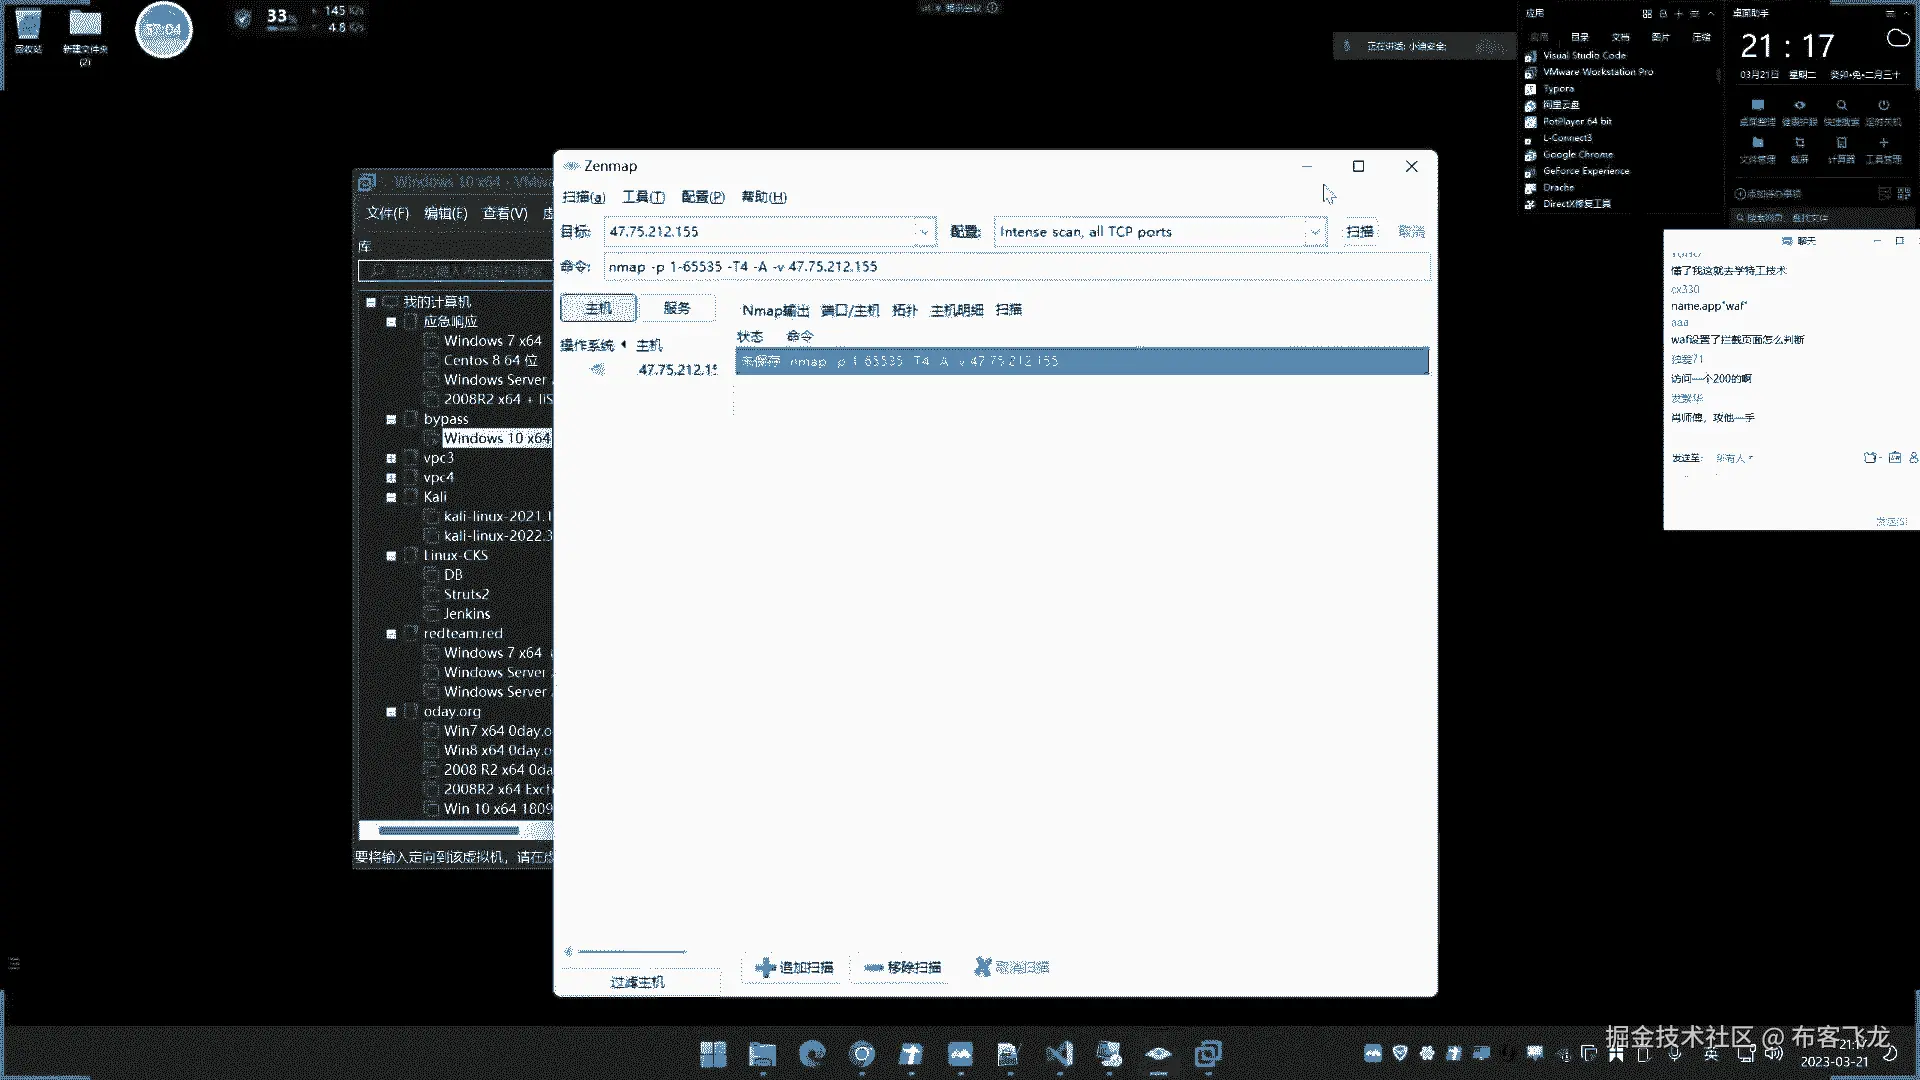Open VMware Workstation from the taskbar
The image size is (1920, 1080).
click(x=1208, y=1053)
